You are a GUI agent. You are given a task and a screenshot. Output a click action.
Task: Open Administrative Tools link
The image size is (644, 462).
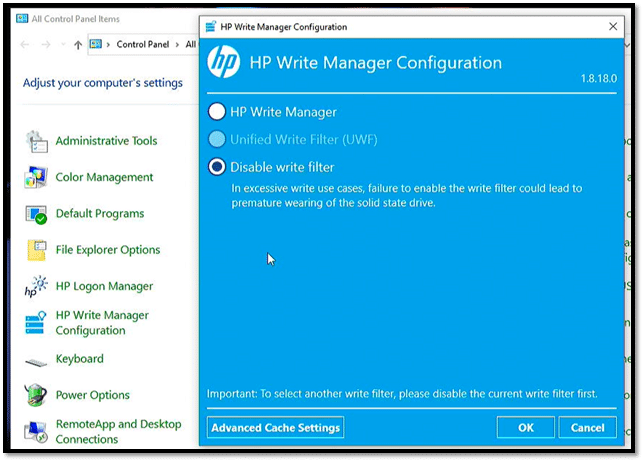click(106, 141)
